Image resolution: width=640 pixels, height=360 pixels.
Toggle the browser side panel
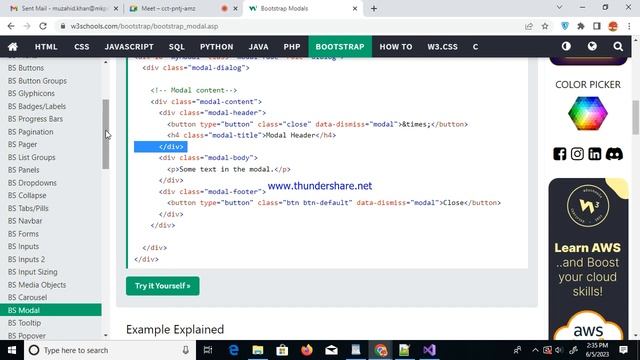(597, 26)
